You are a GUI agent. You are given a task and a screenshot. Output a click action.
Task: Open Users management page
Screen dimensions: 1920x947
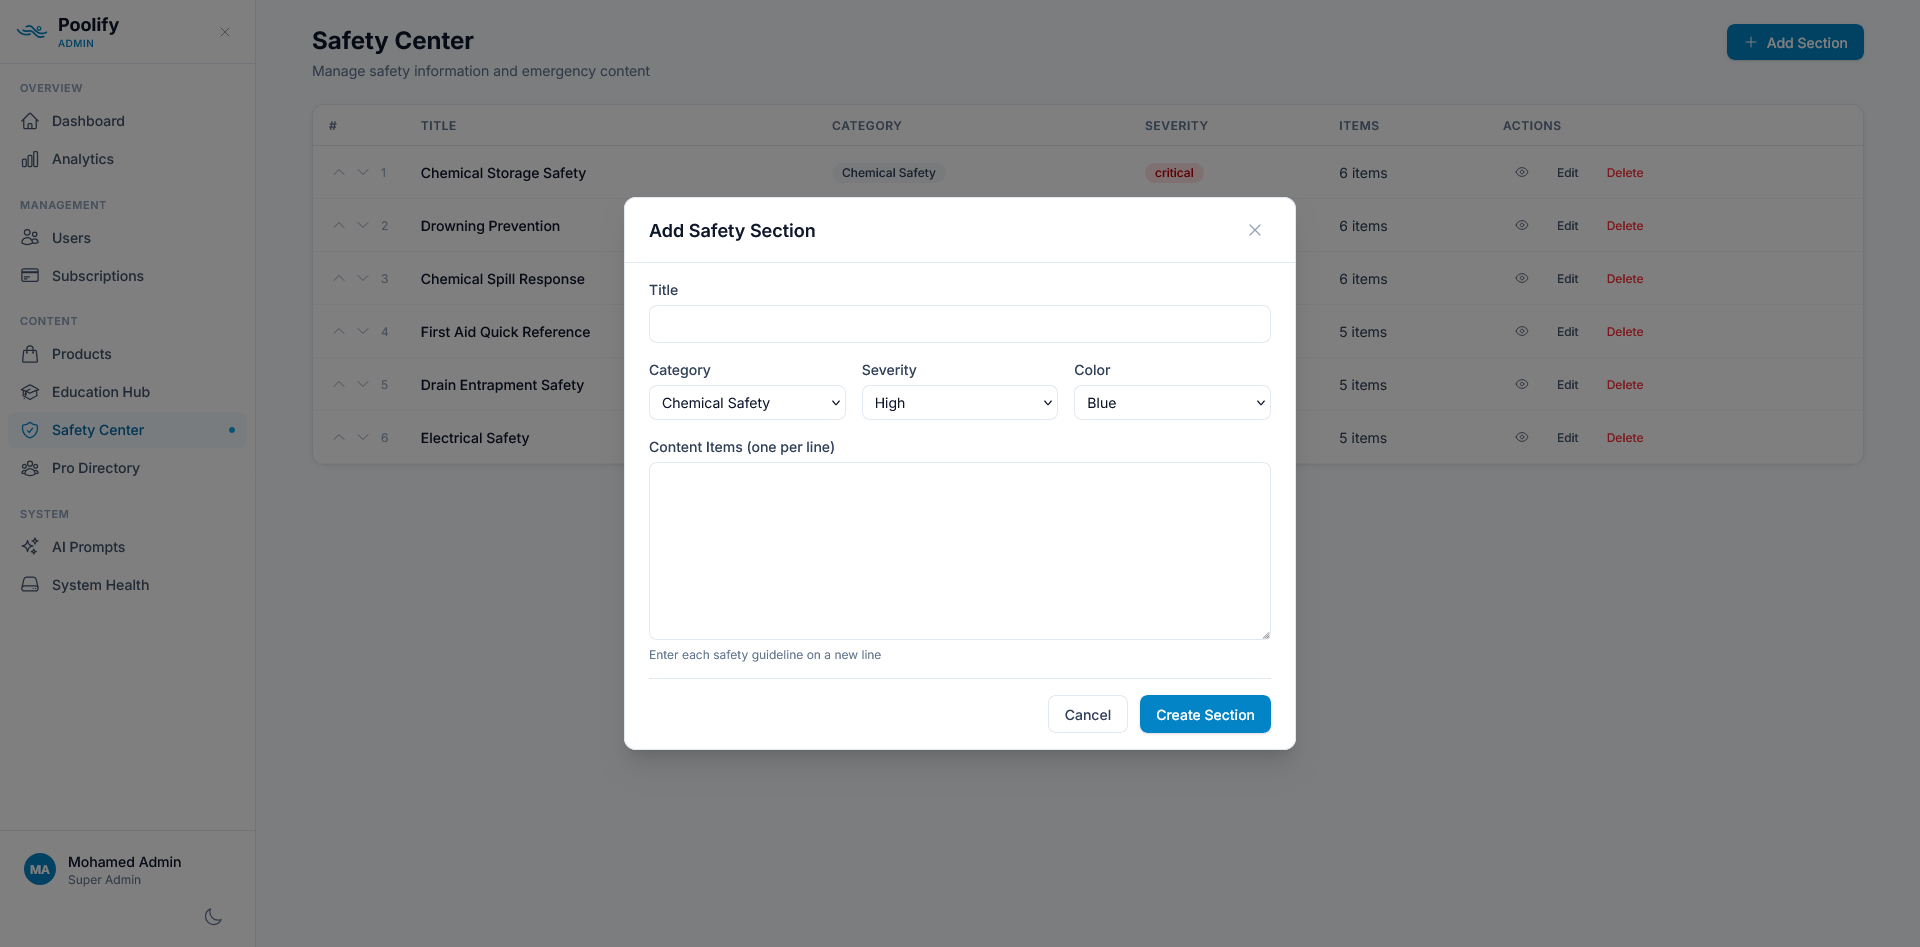(127, 238)
